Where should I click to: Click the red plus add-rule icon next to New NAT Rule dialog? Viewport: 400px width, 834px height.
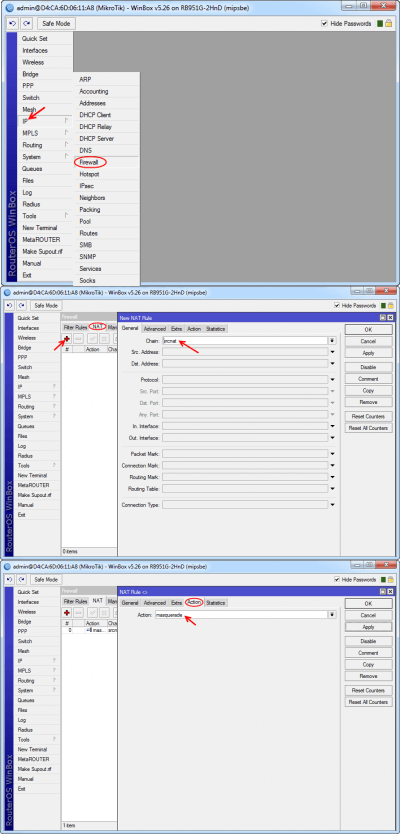click(x=67, y=339)
